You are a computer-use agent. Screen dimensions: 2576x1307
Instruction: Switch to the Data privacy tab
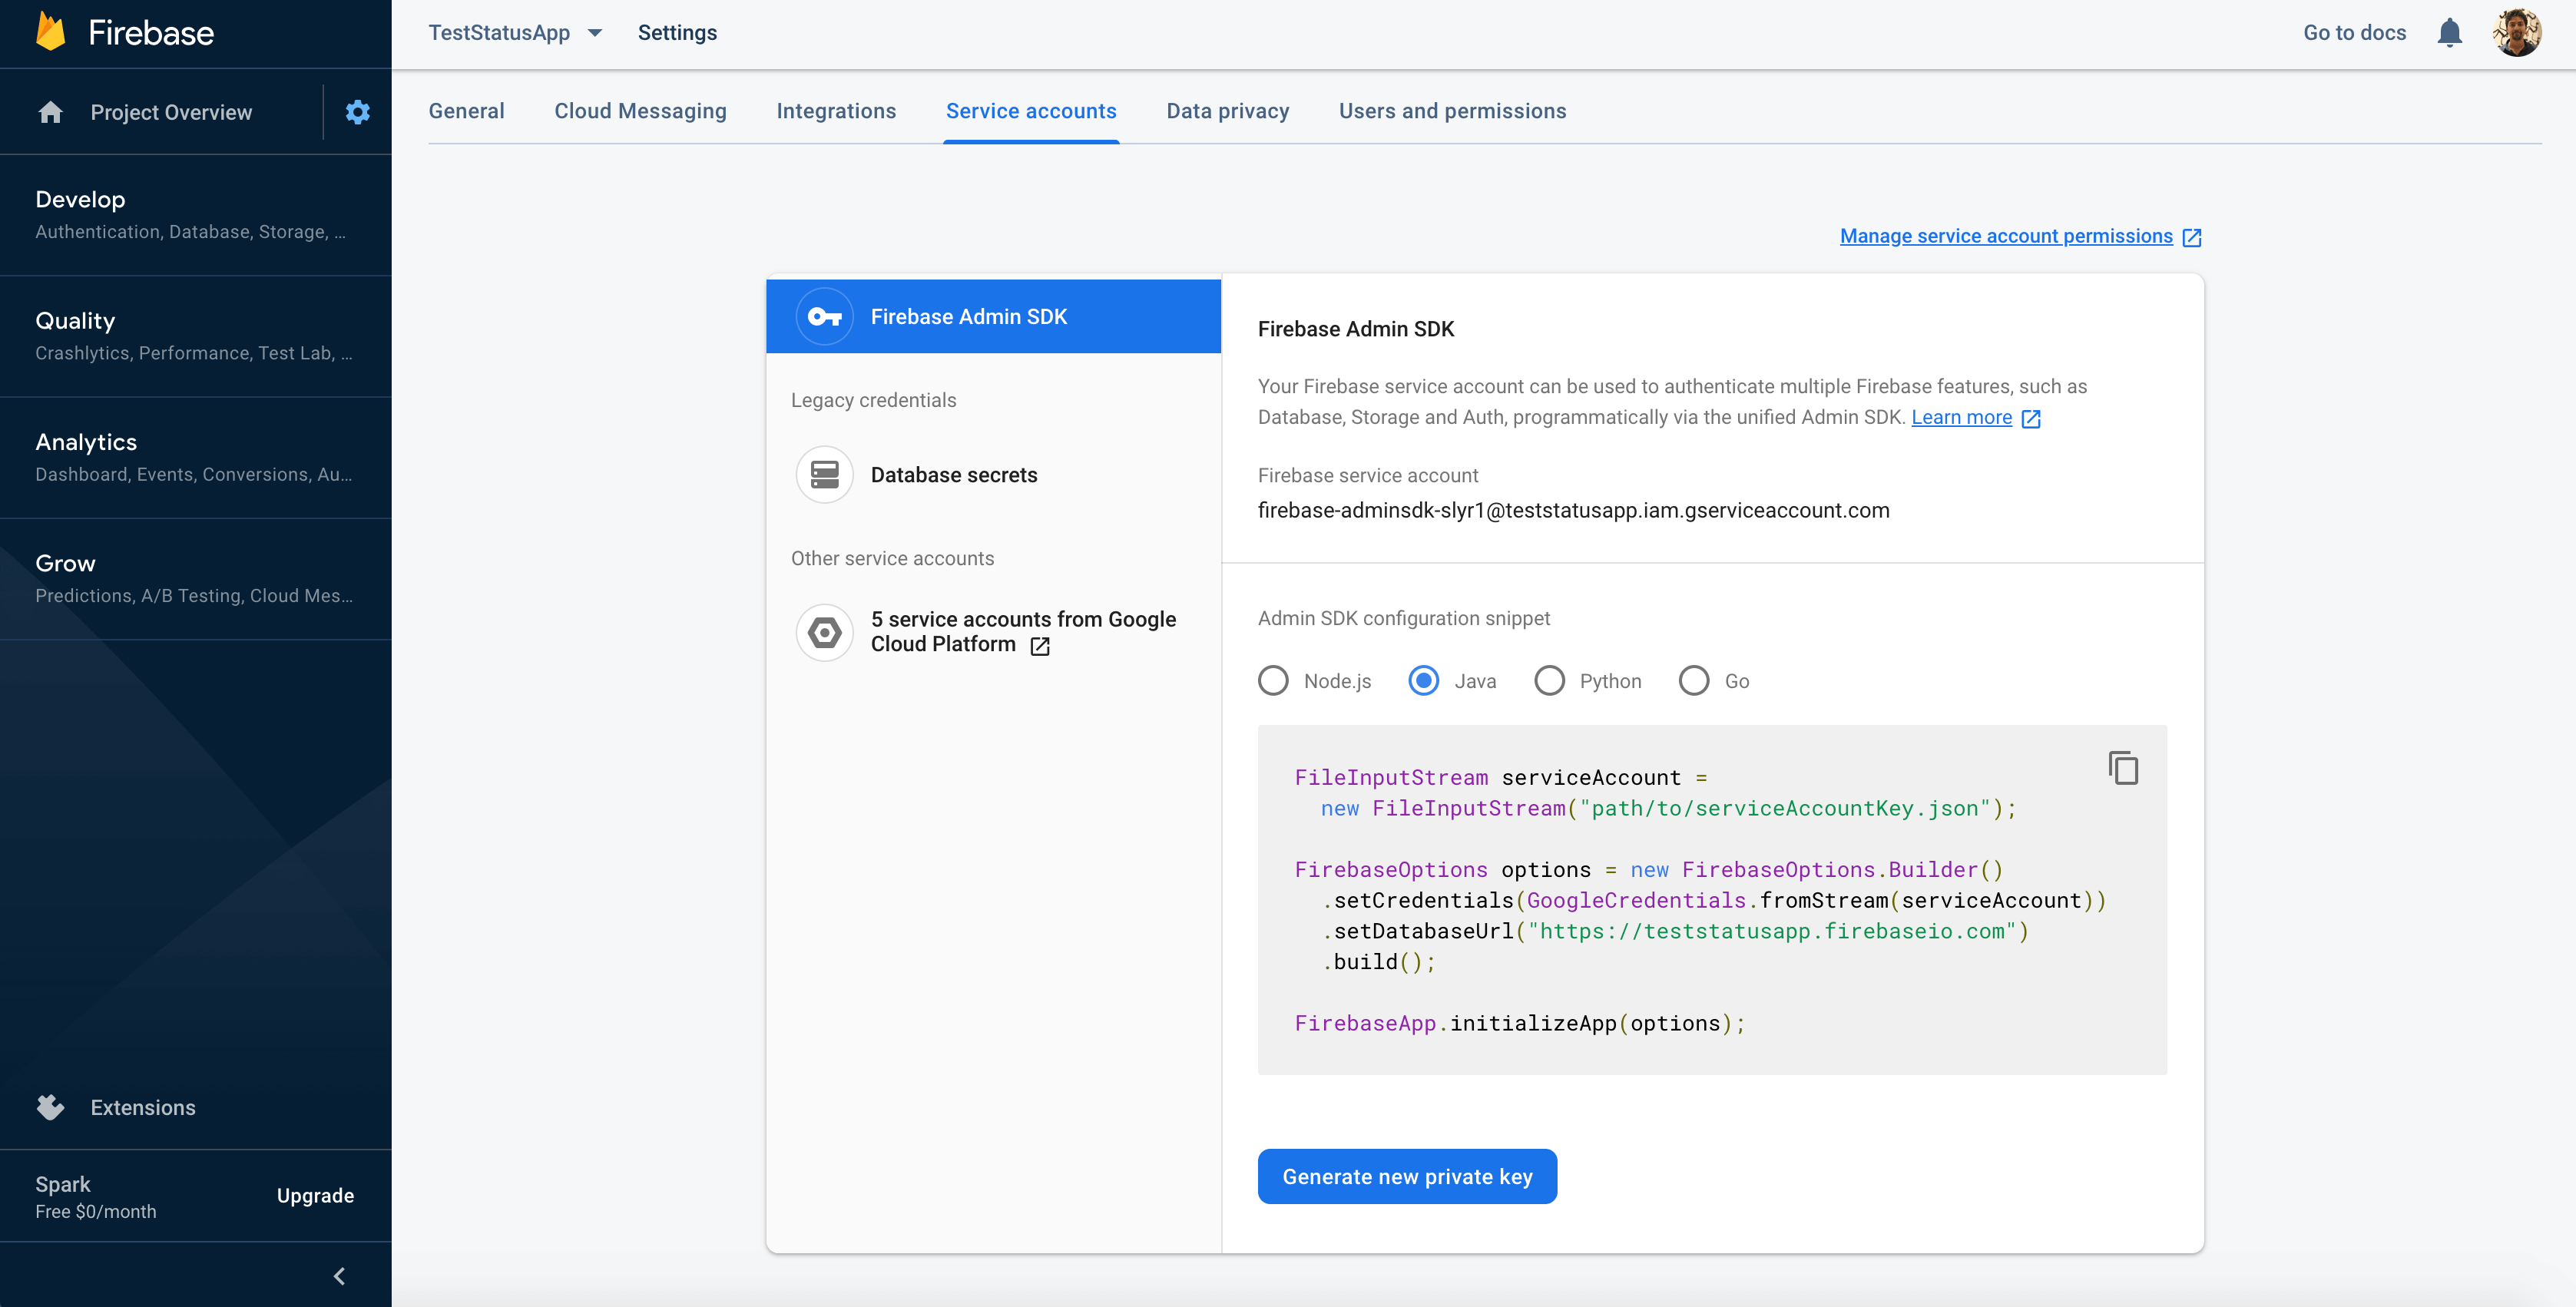(1227, 111)
